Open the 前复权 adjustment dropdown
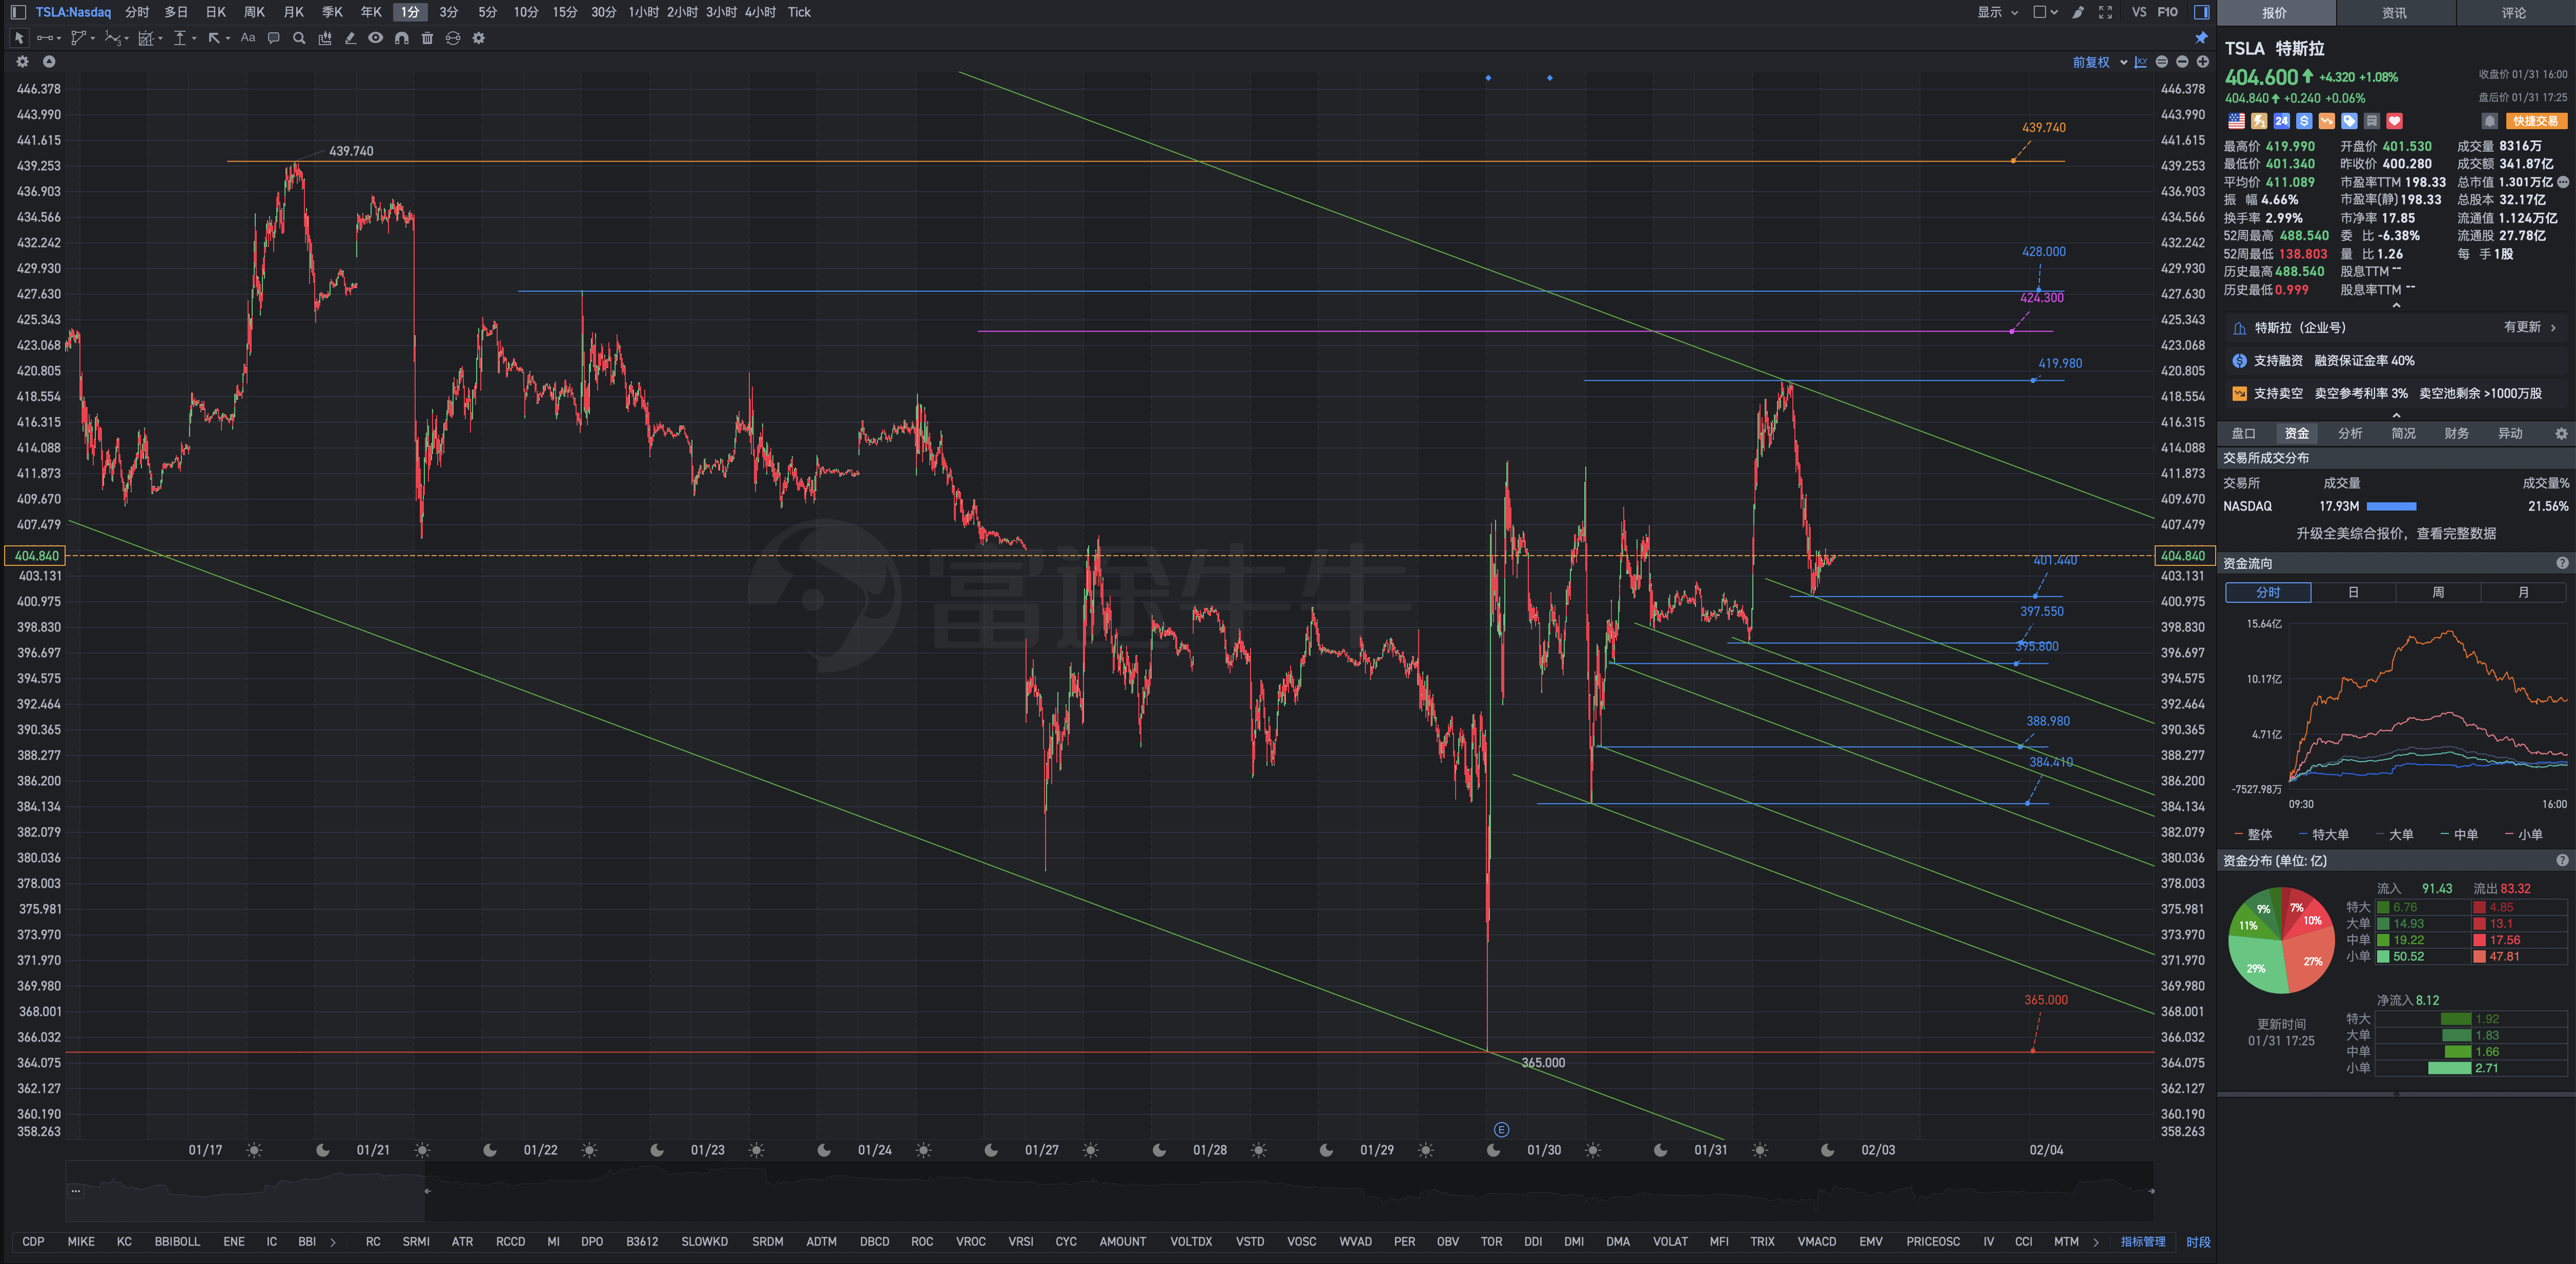Image resolution: width=2576 pixels, height=1264 pixels. [x=2099, y=62]
